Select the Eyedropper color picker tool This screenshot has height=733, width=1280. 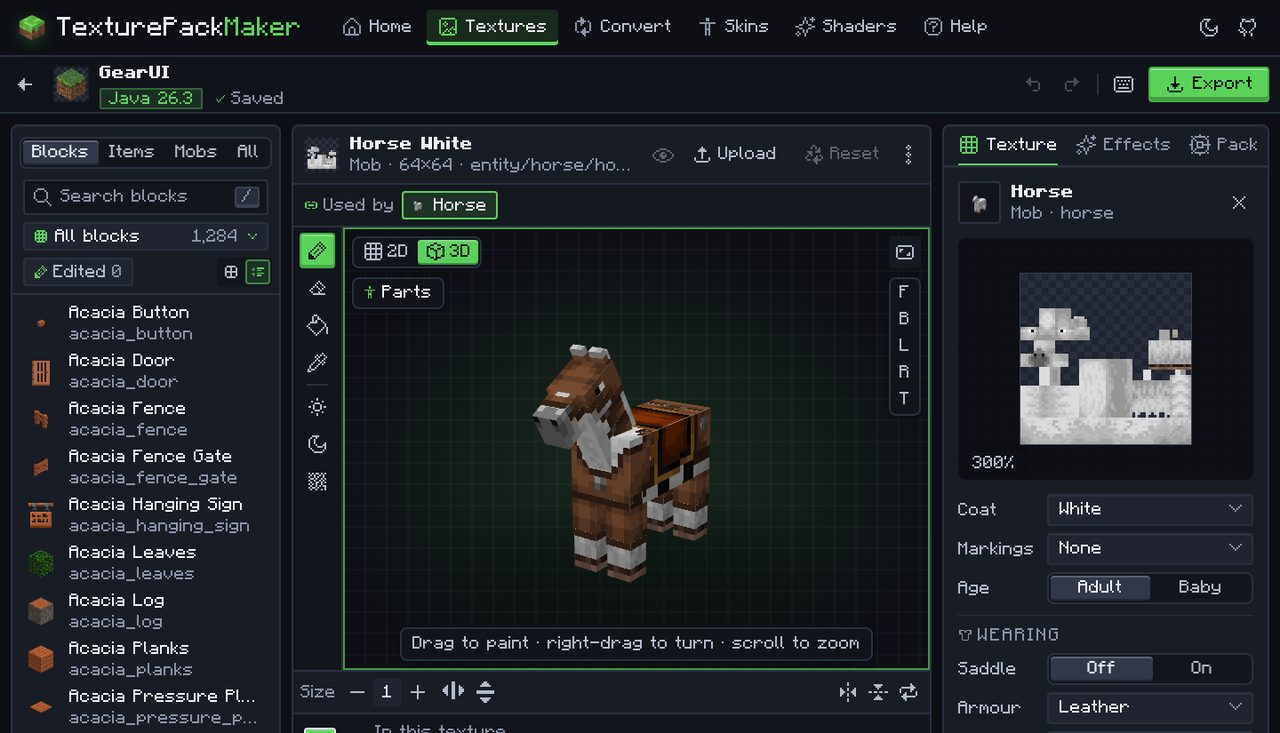pos(317,363)
